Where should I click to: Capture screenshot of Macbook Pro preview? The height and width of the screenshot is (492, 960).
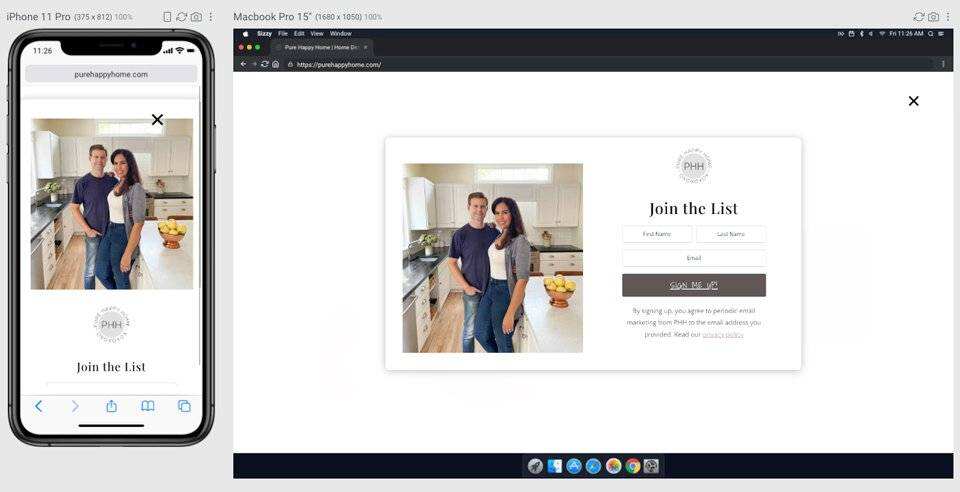click(x=933, y=17)
